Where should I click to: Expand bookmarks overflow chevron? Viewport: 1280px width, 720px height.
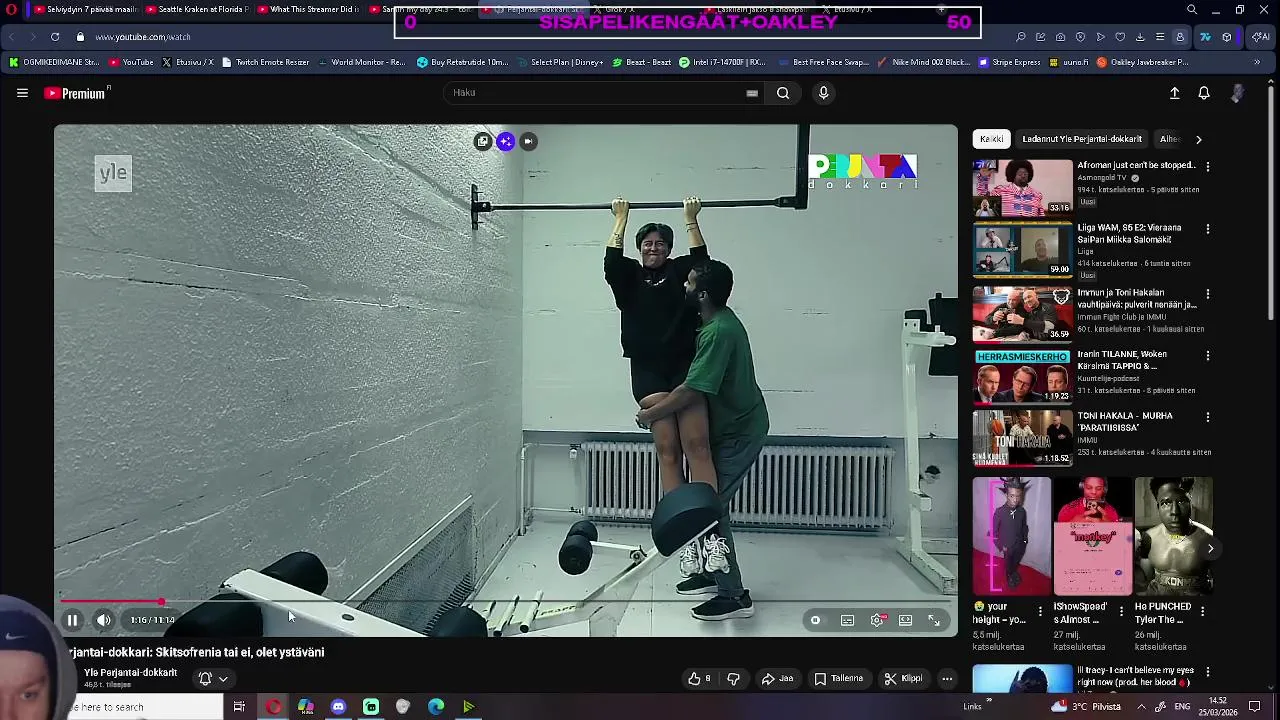pos(1257,62)
